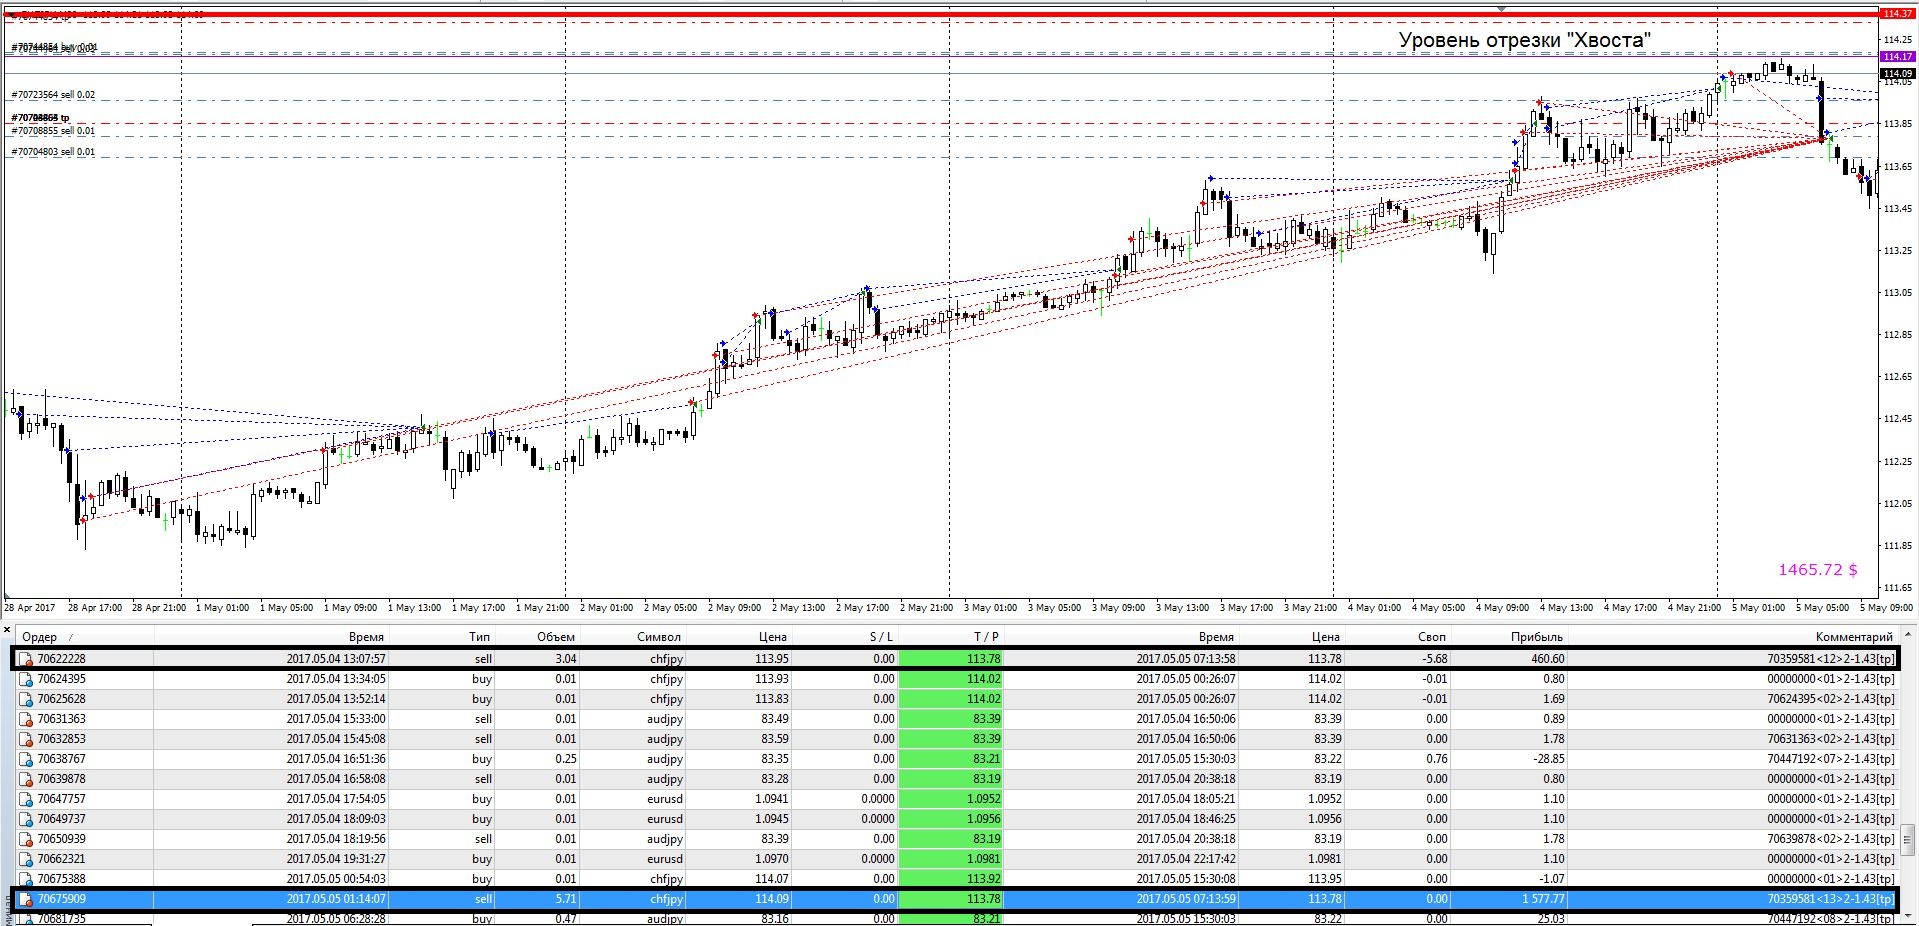The height and width of the screenshot is (926, 1919).
Task: Click the buy order icon for 70638767
Action: tap(26, 759)
